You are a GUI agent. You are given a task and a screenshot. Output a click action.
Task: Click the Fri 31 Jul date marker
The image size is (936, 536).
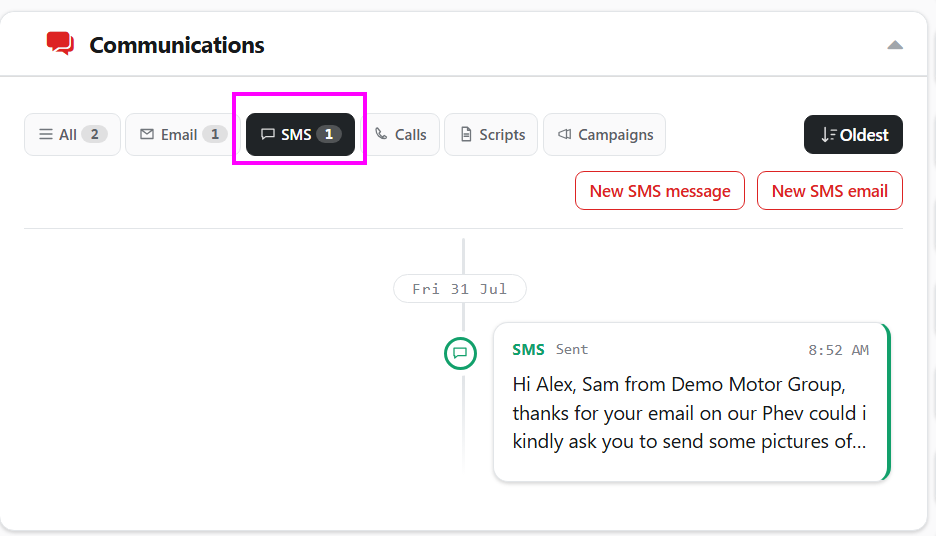[460, 289]
